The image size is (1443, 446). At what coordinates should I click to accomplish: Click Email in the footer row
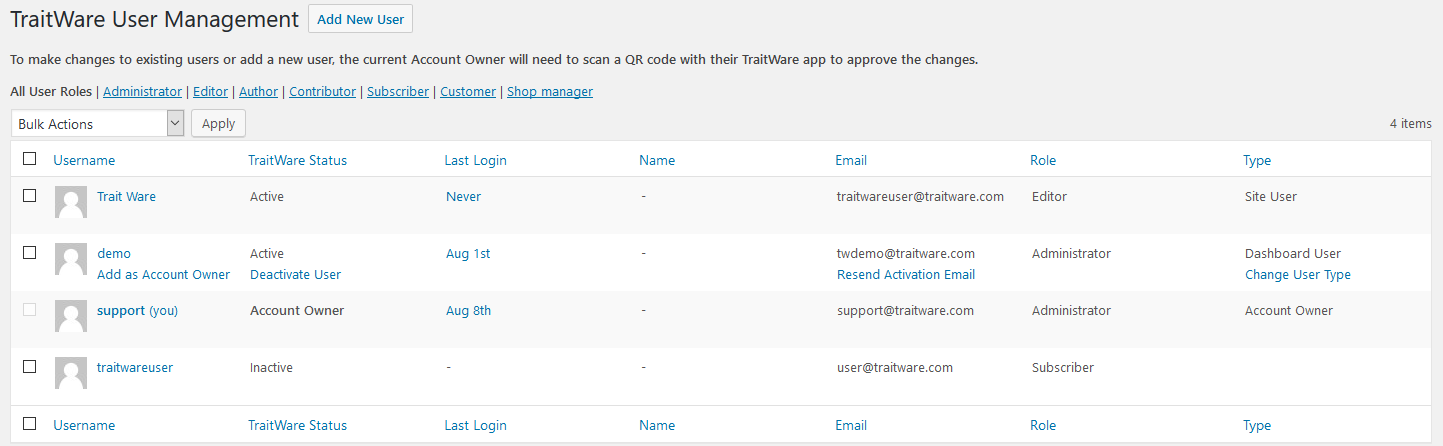[851, 425]
